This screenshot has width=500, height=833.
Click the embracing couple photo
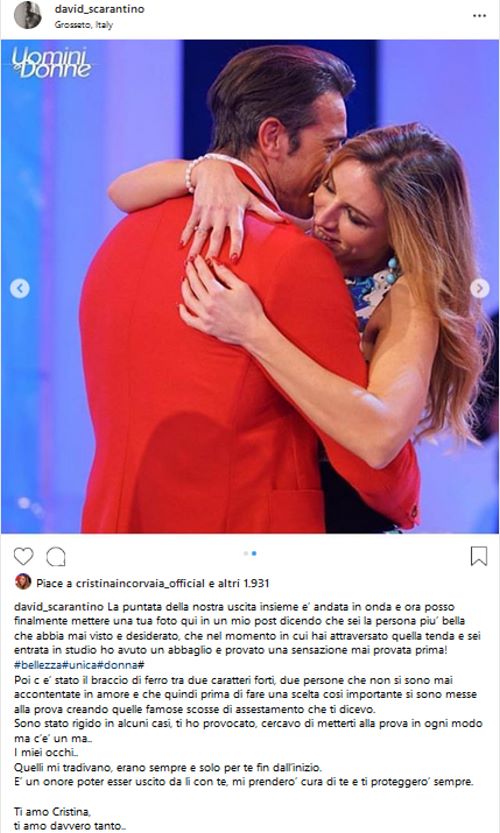[250, 286]
